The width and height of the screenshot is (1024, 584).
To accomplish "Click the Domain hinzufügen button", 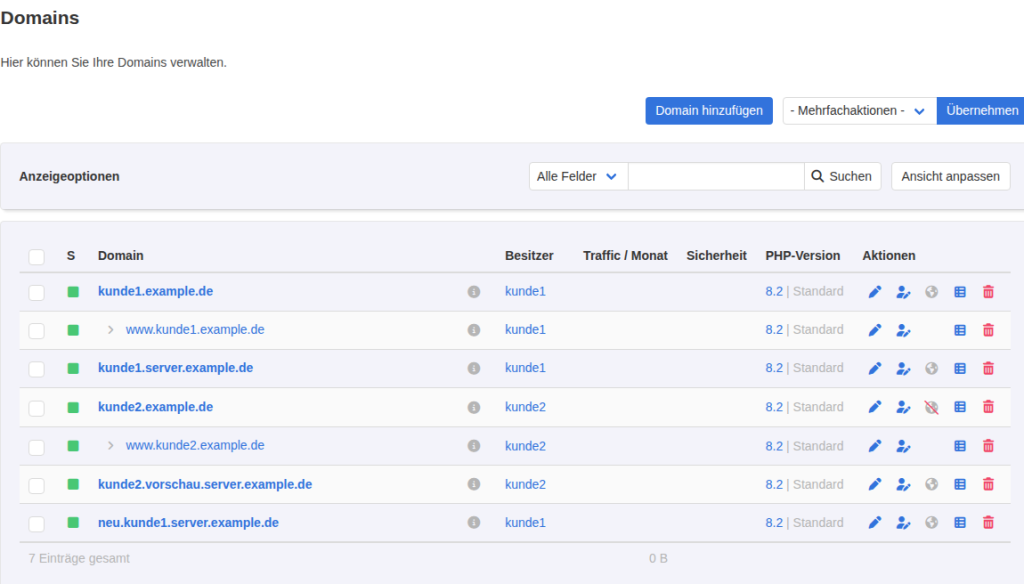I will 709,111.
